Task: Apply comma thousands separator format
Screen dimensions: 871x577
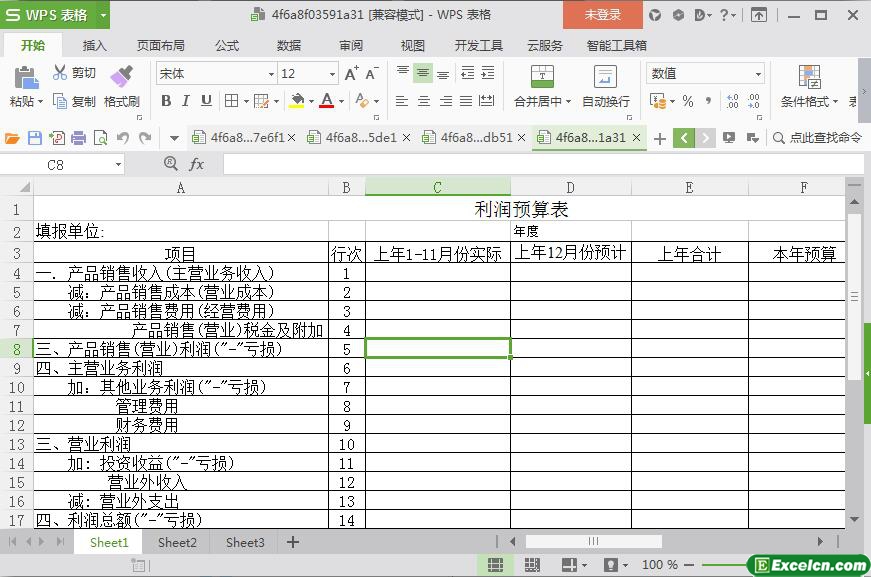Action: (708, 101)
